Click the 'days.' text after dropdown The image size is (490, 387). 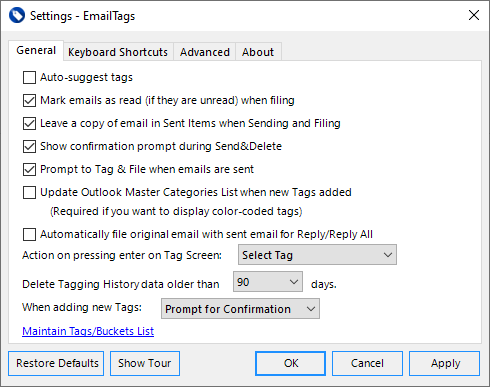[x=324, y=284]
